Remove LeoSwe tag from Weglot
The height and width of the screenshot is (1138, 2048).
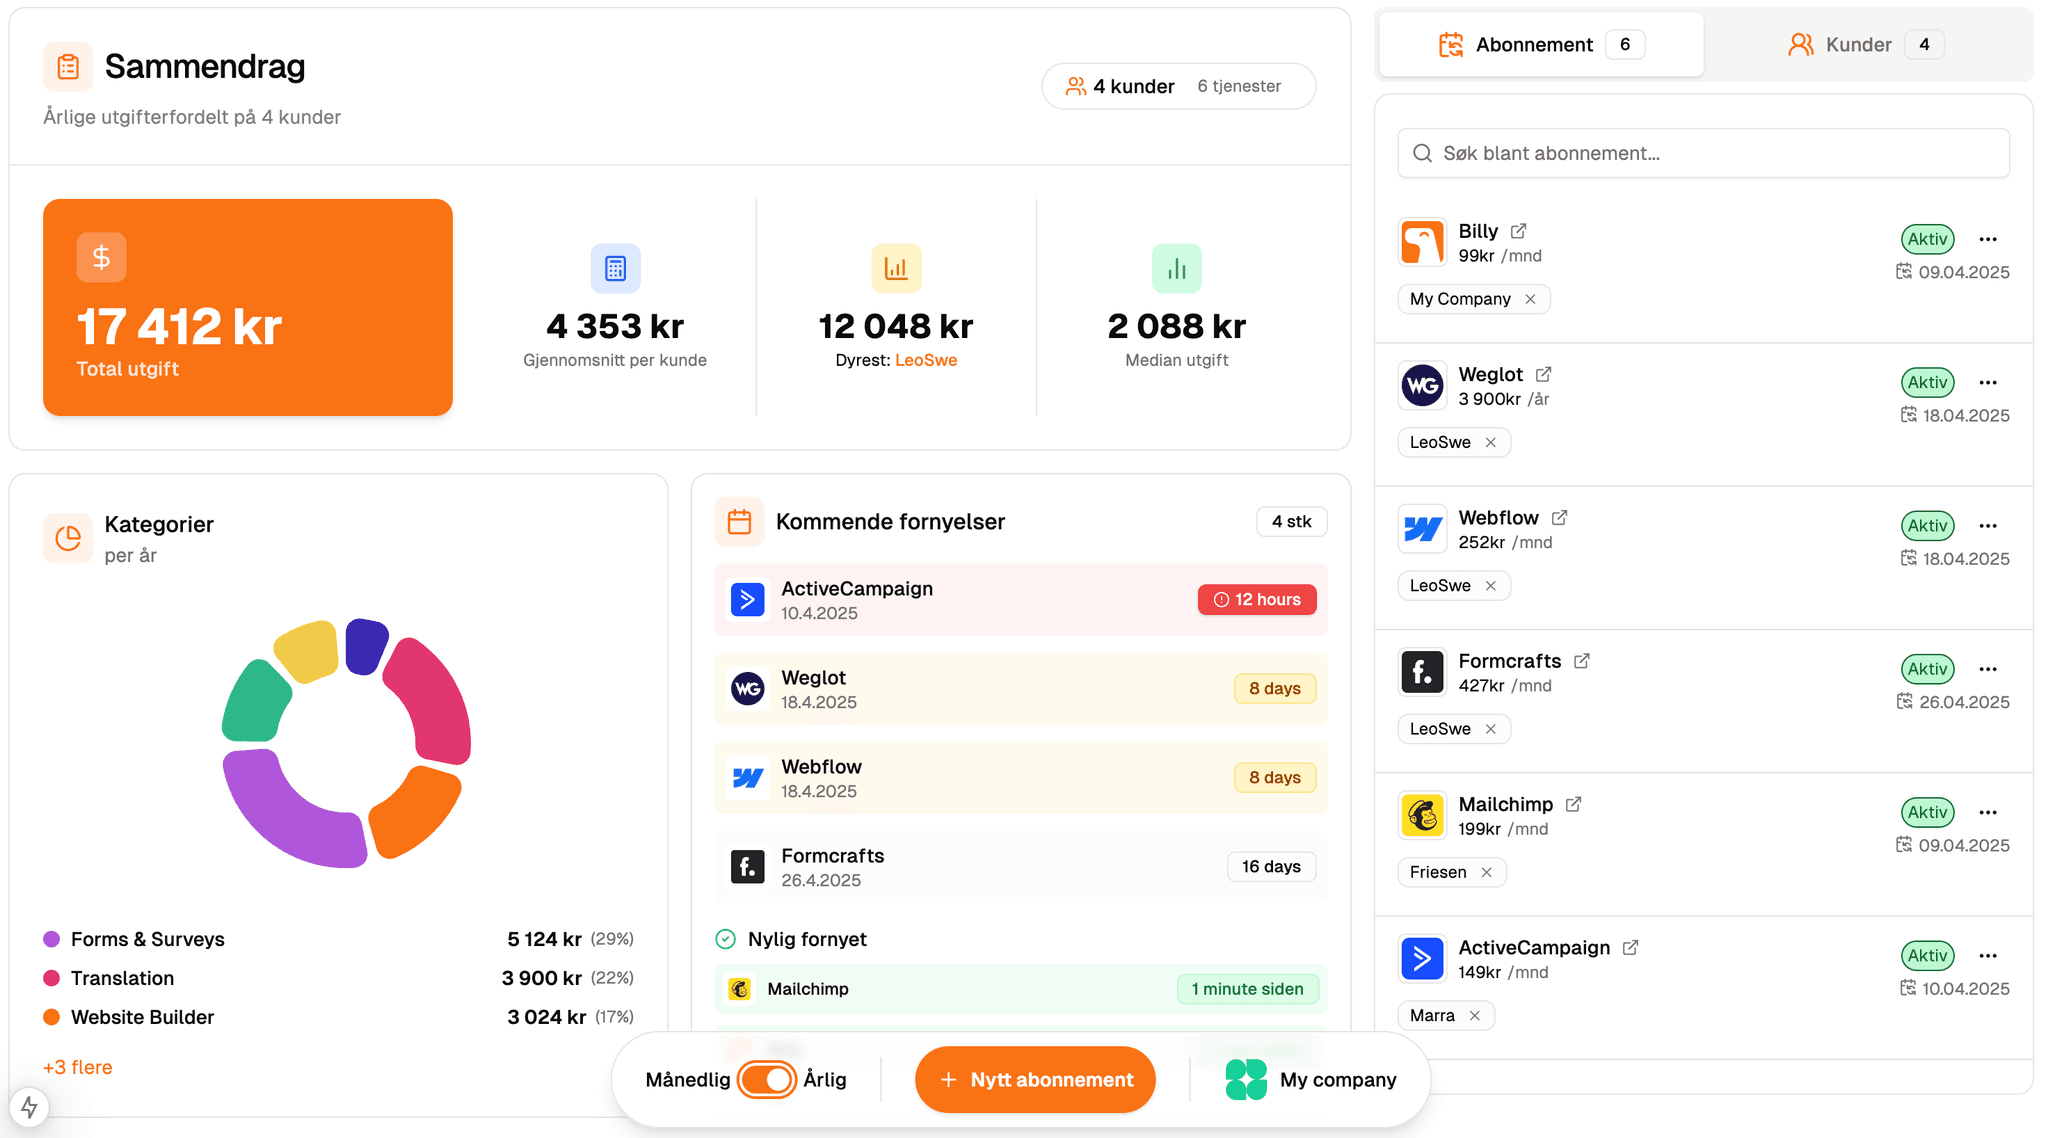[1491, 442]
